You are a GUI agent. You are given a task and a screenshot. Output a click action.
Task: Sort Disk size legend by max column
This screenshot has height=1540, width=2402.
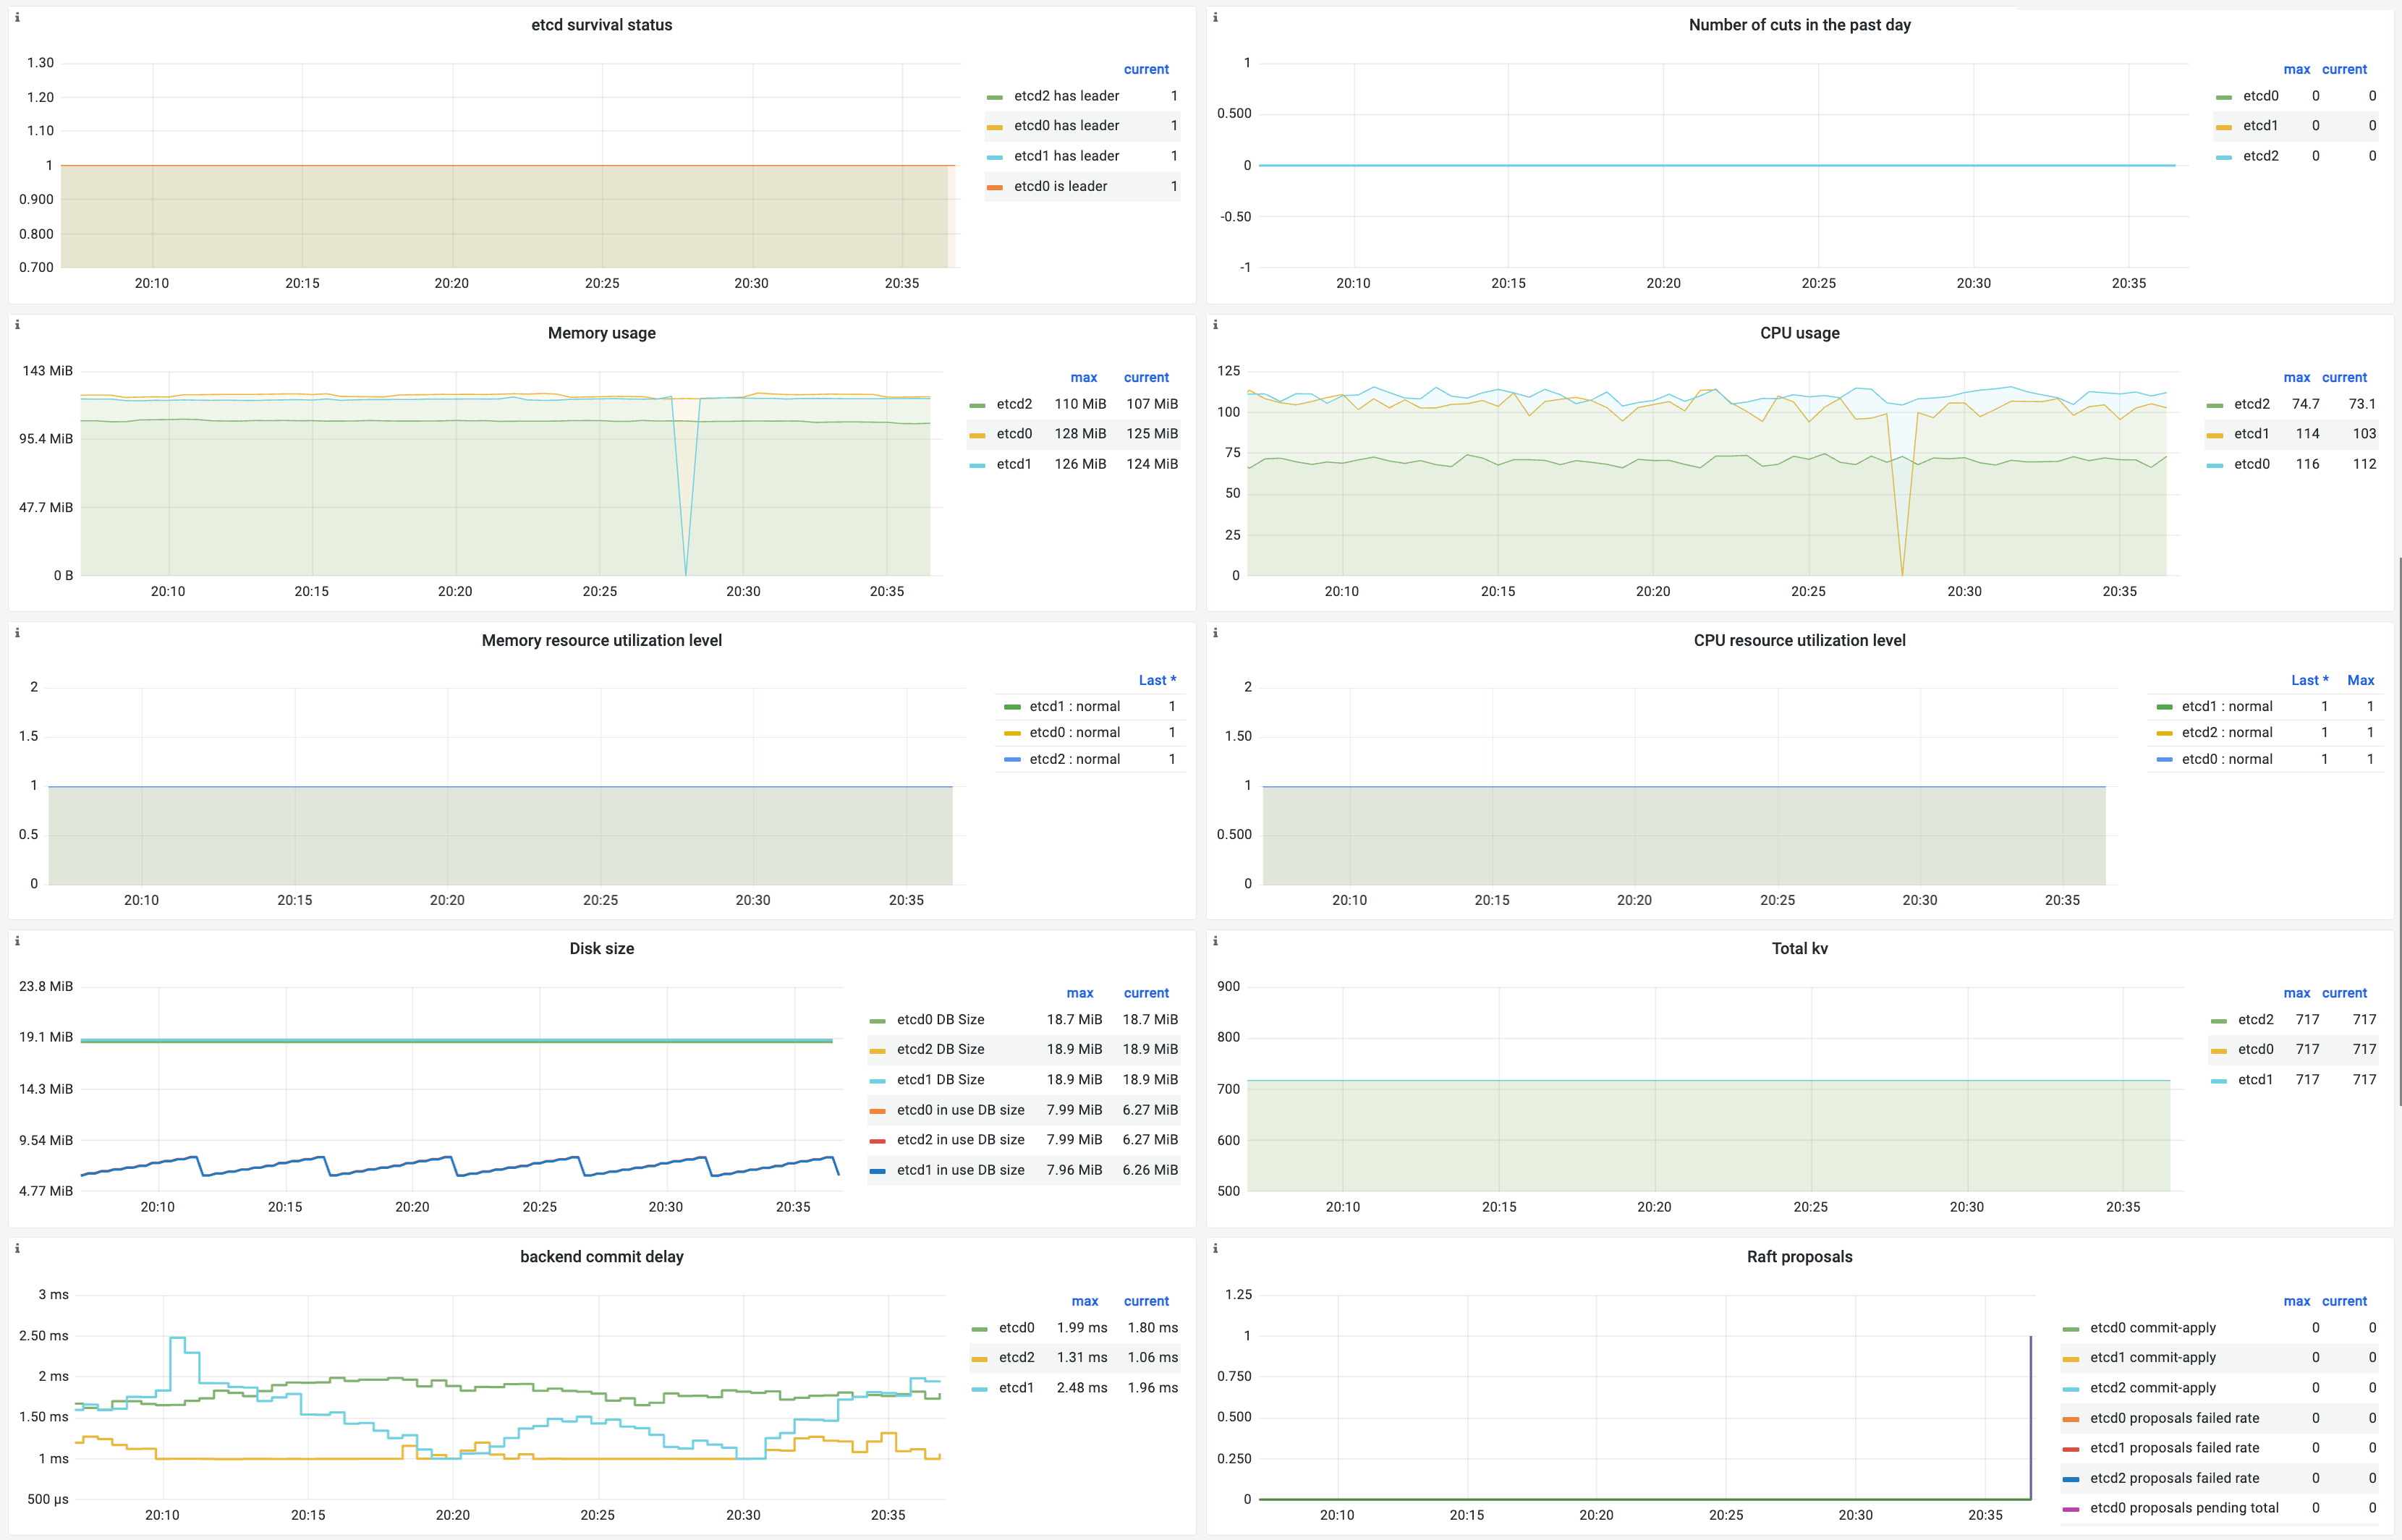(x=1080, y=993)
